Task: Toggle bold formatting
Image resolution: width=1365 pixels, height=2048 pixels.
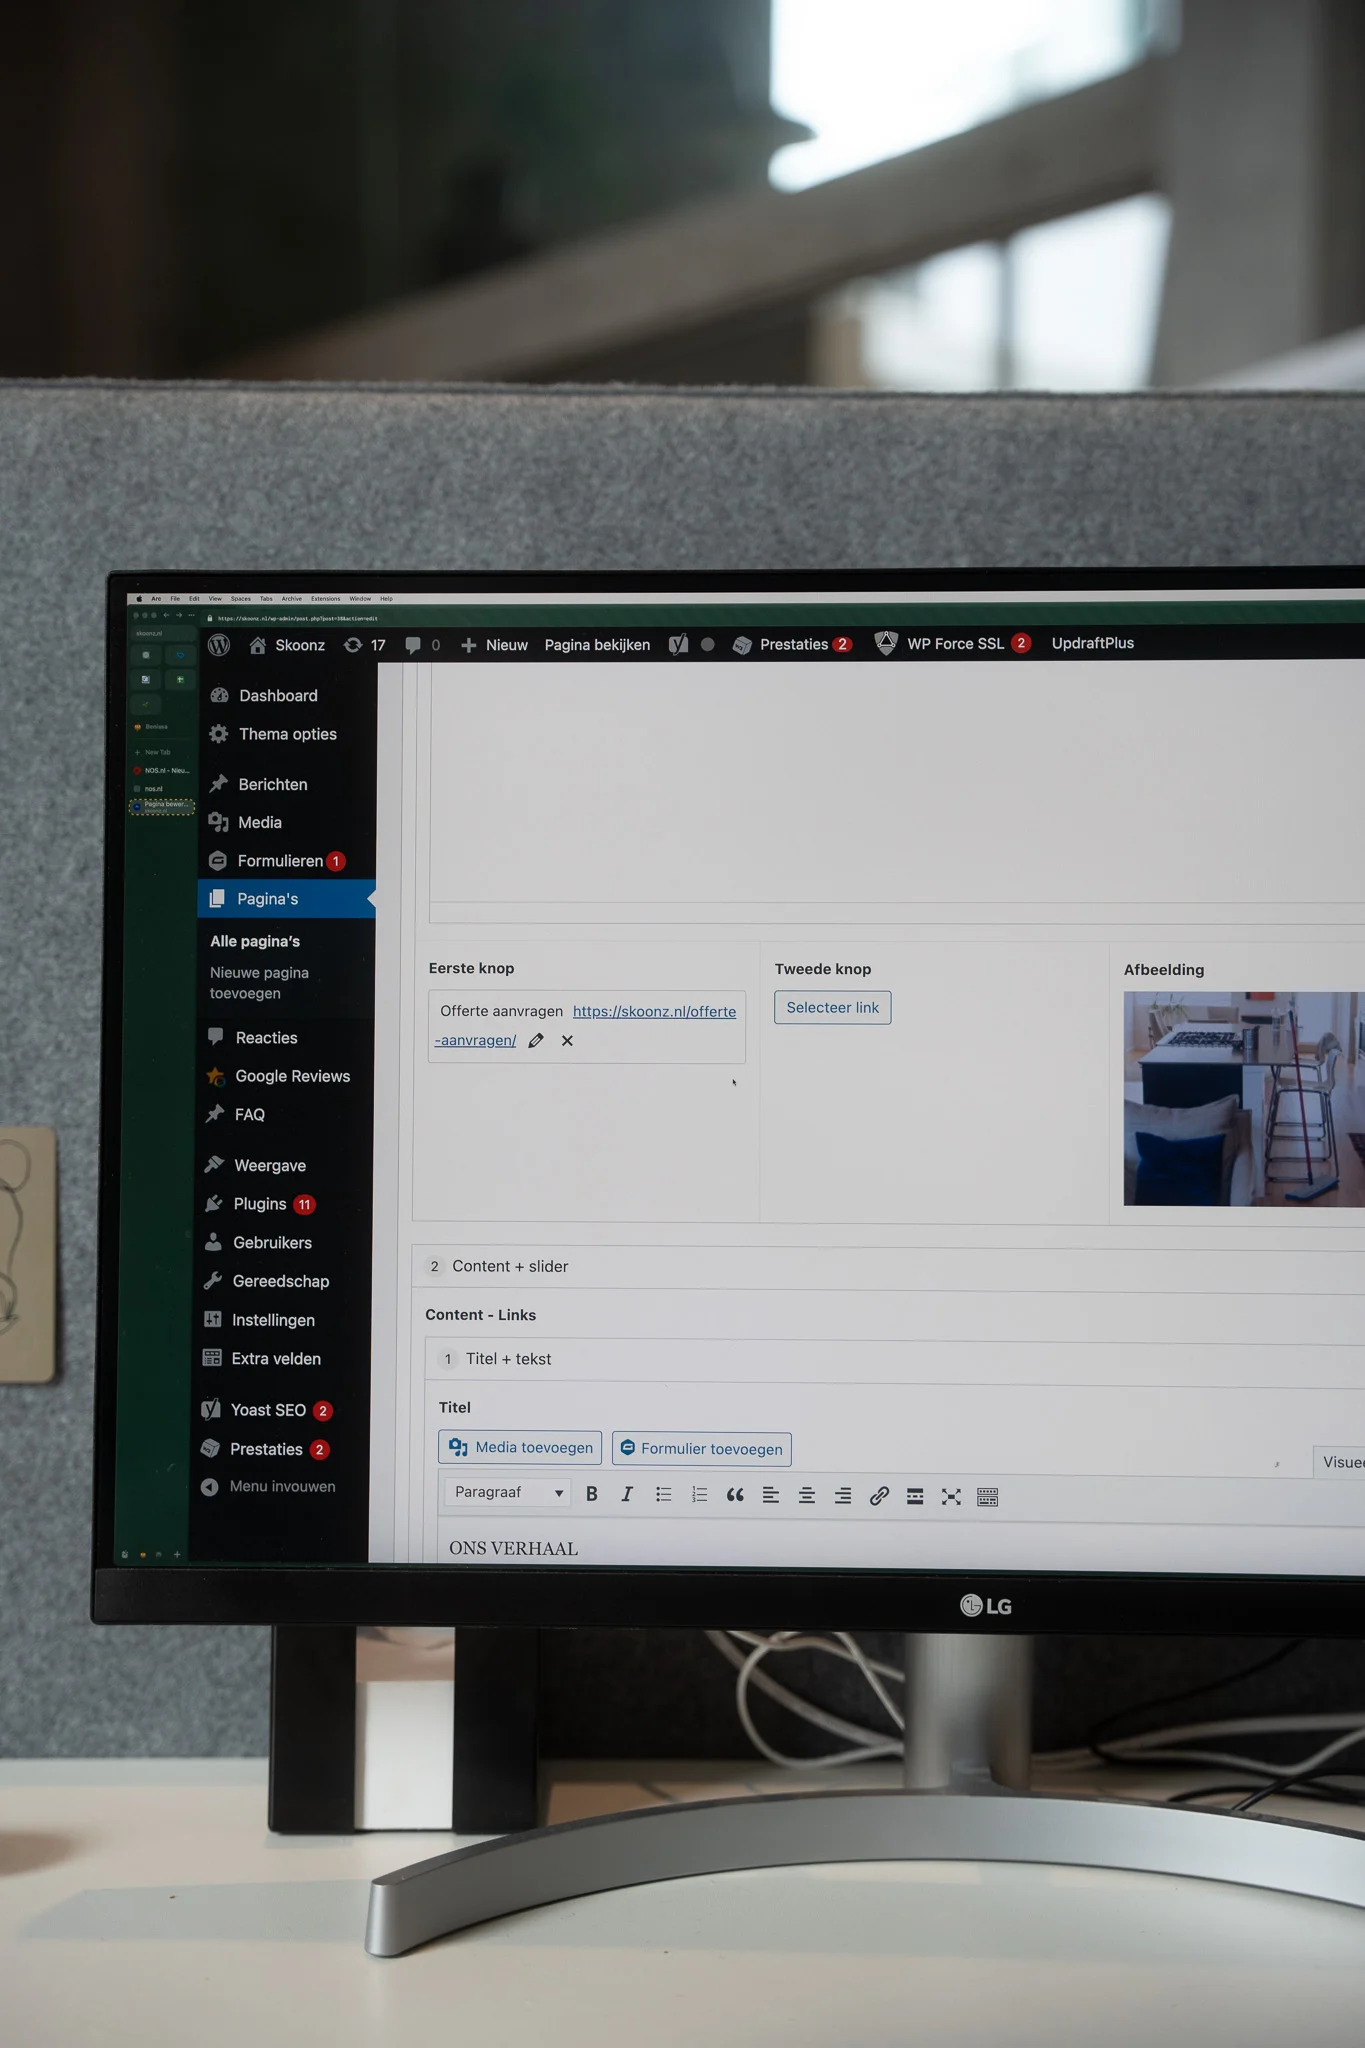Action: 592,1494
